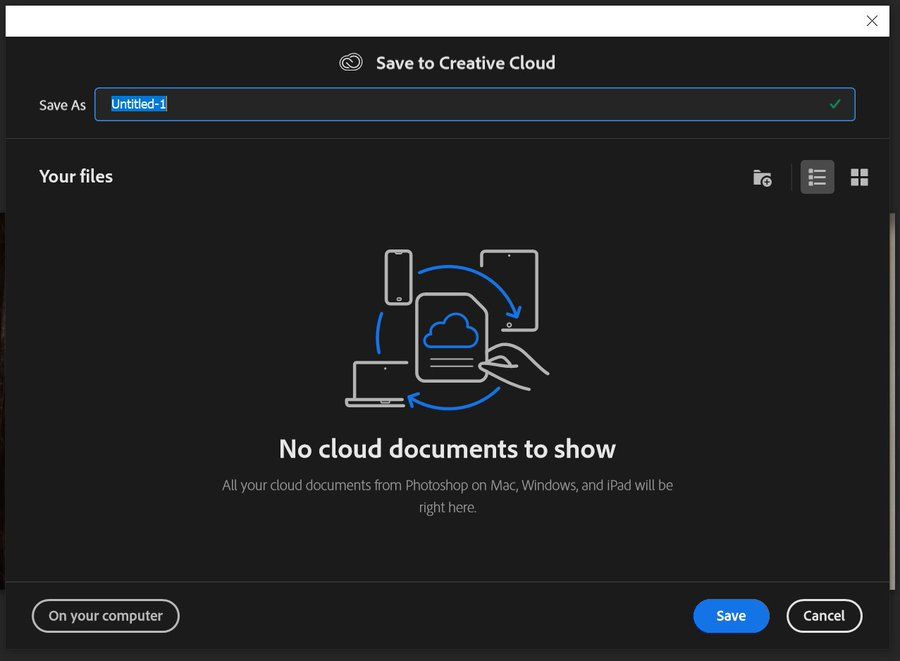Viewport: 900px width, 661px height.
Task: Click the 'Save to Creative Cloud' title
Action: click(465, 63)
